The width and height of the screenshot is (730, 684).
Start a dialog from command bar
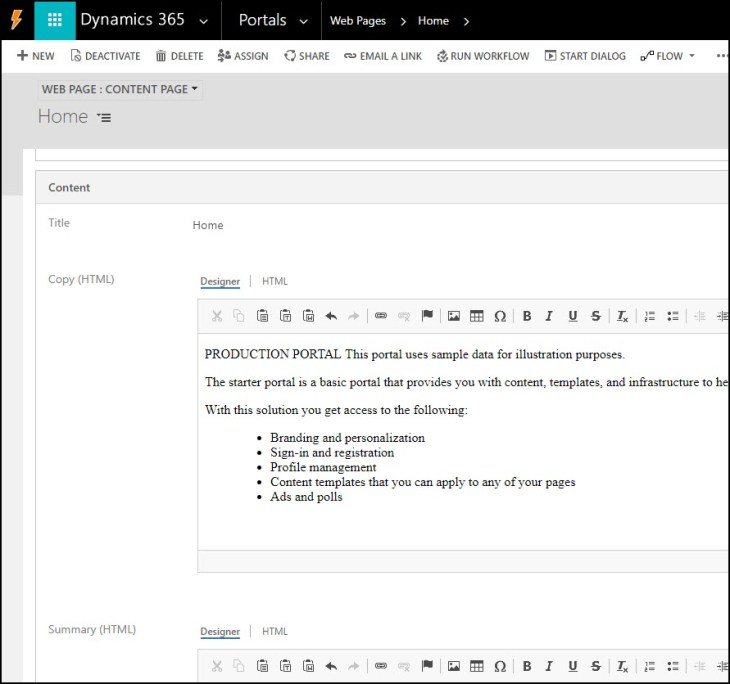(x=585, y=56)
